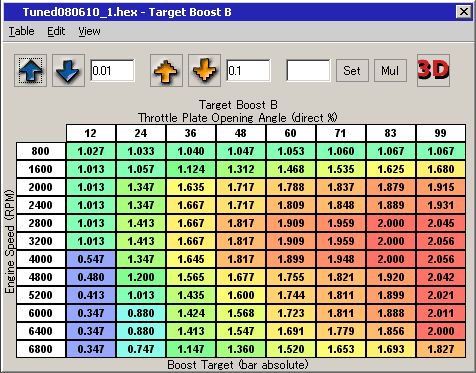Select cell 1.856 in the 6400 row

click(391, 331)
